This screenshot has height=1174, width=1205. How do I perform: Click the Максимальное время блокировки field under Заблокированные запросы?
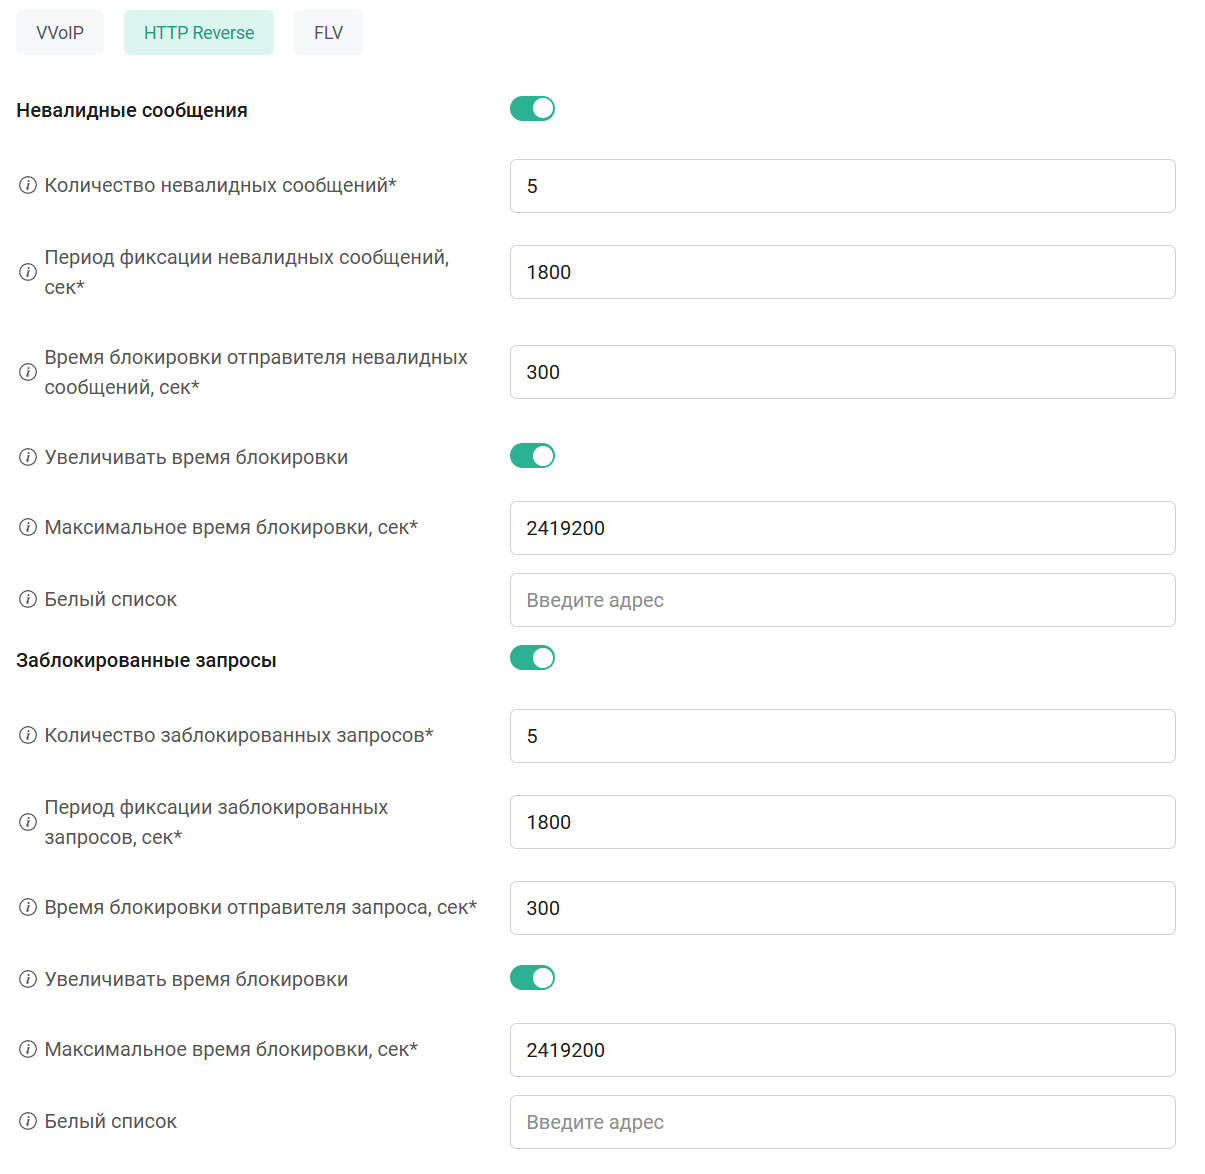click(842, 1050)
